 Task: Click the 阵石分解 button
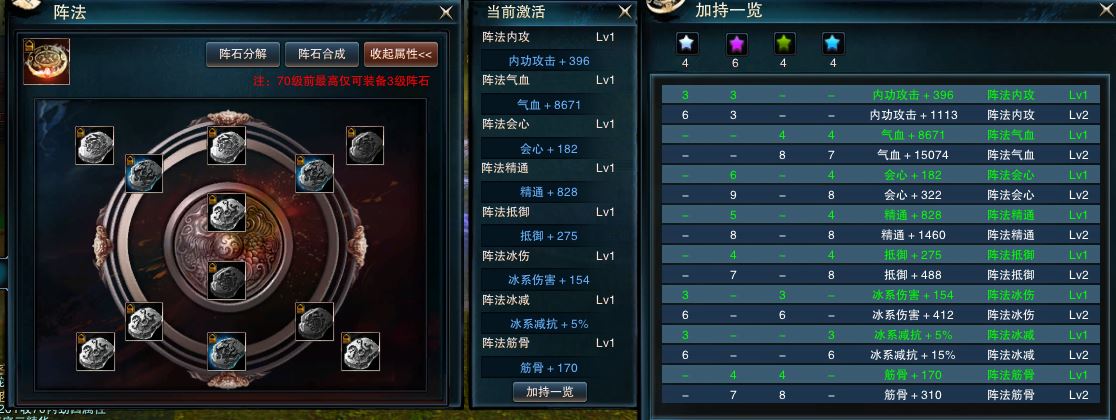tap(243, 54)
